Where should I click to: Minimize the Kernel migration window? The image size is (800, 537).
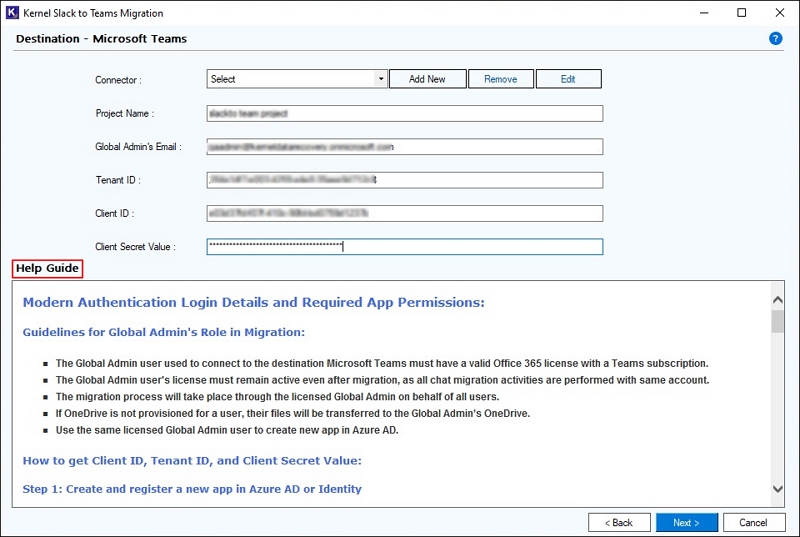(x=704, y=13)
